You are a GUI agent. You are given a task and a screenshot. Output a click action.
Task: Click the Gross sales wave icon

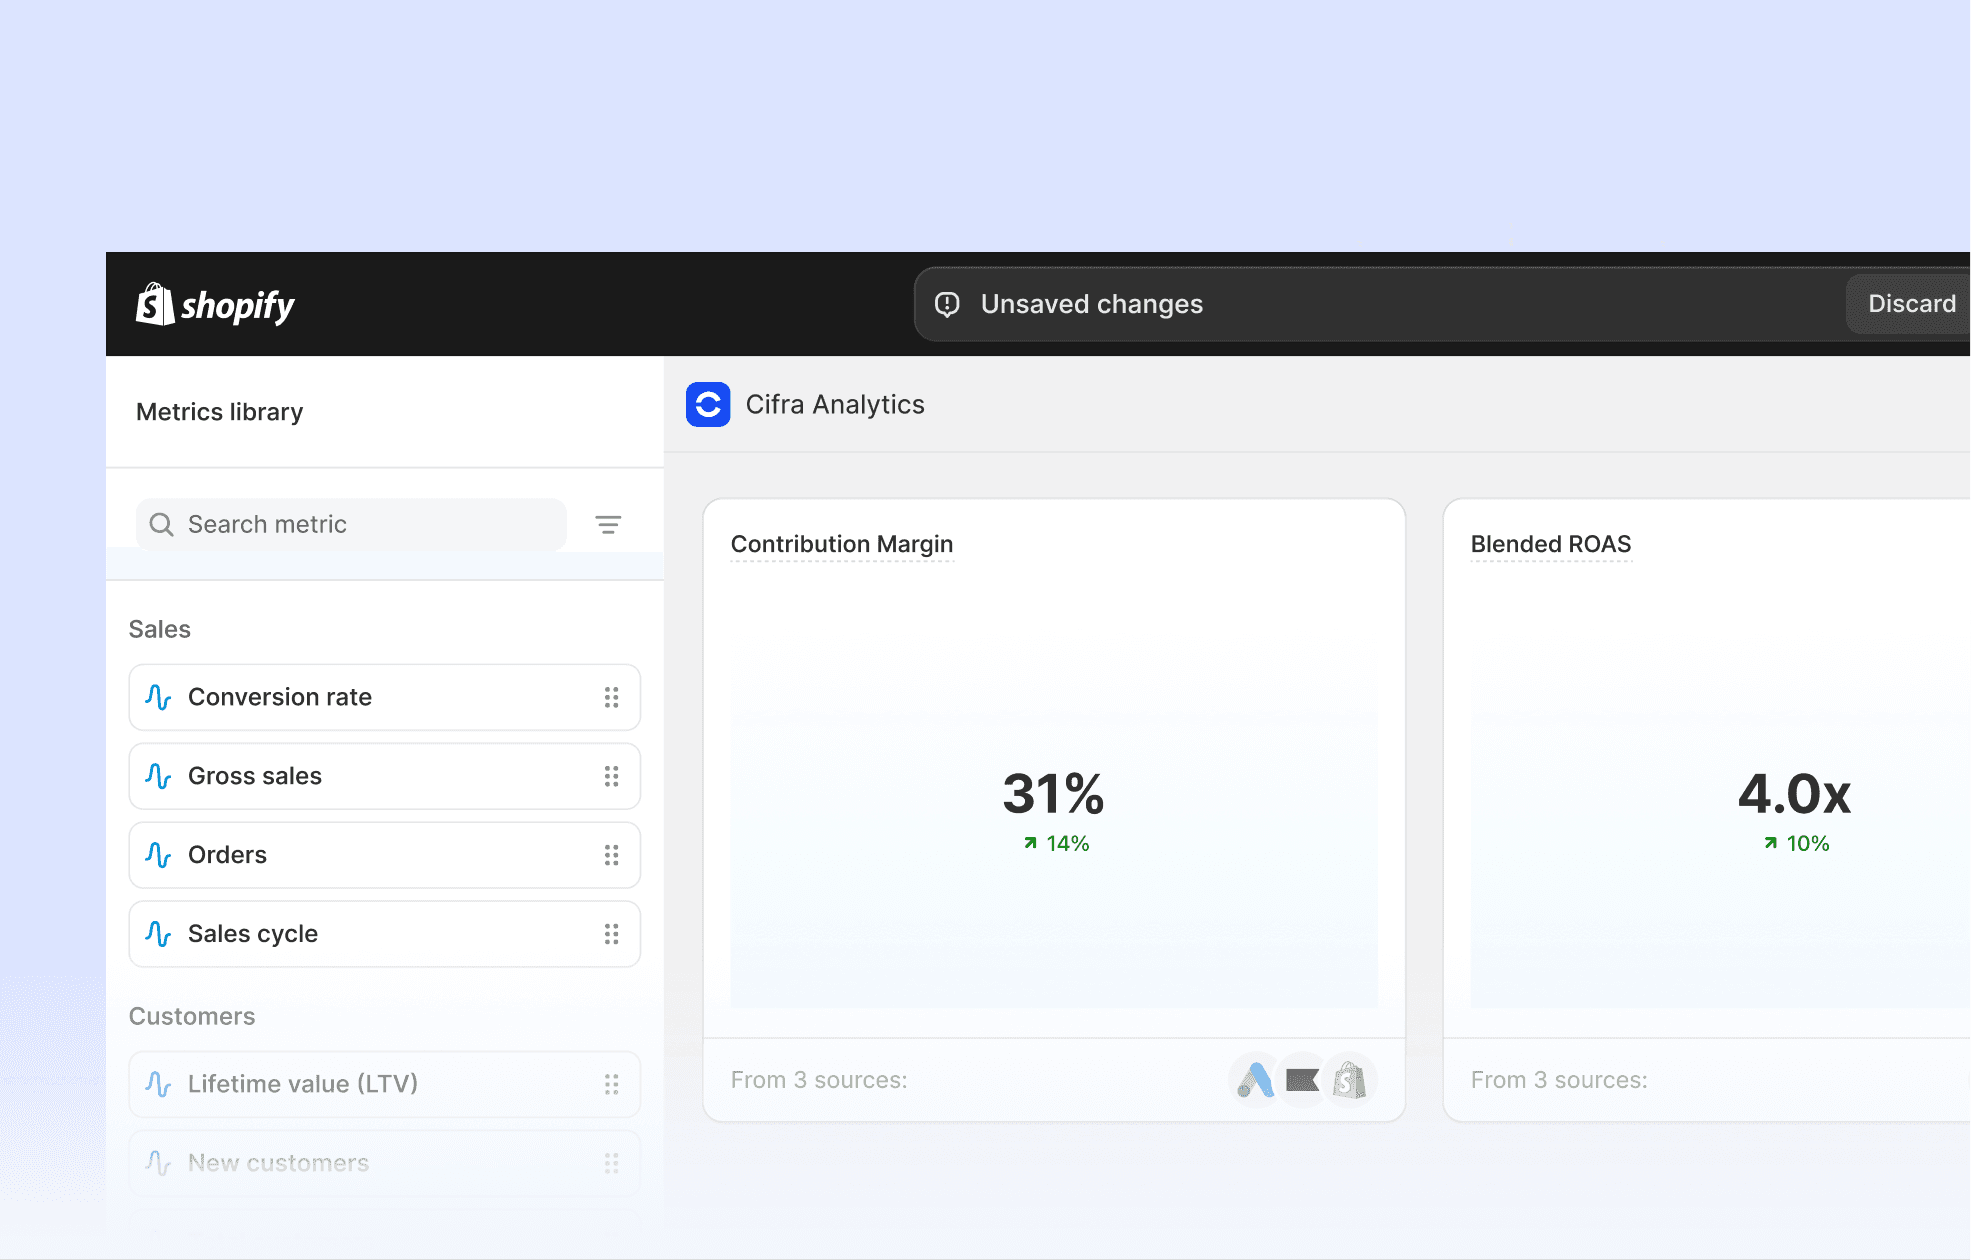pos(158,776)
